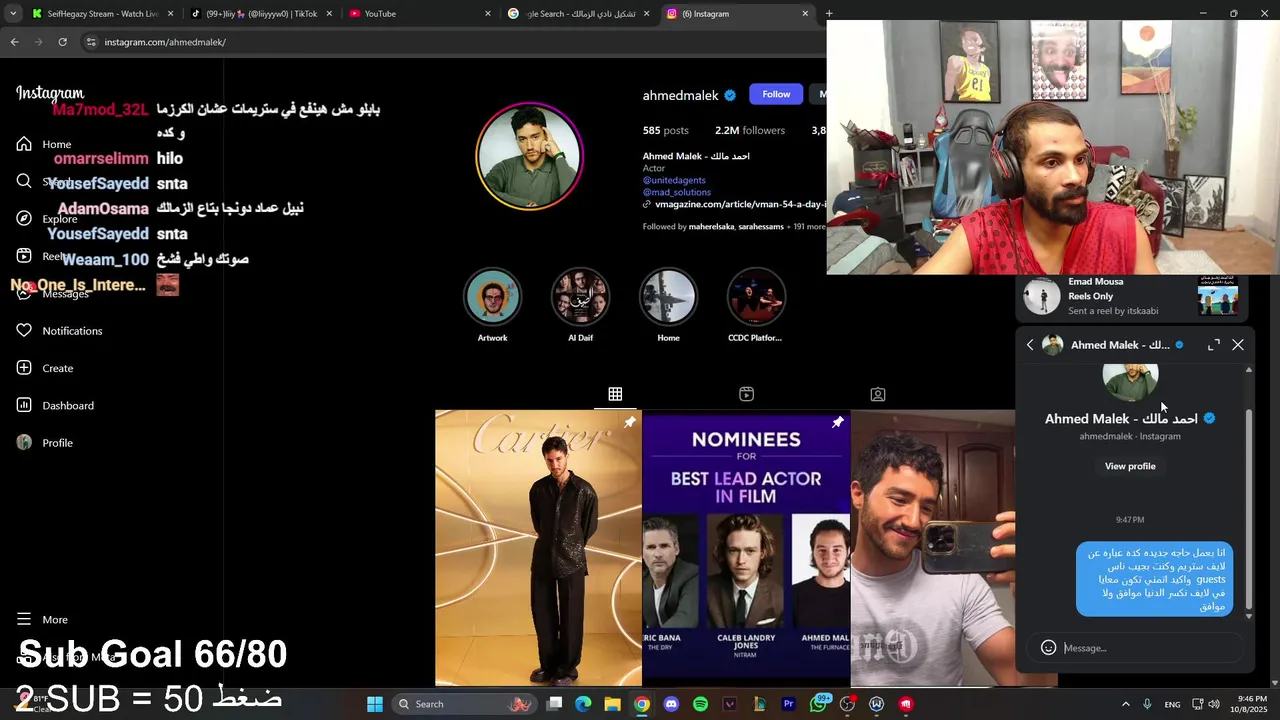Open a new browser tab

pyautogui.click(x=829, y=14)
